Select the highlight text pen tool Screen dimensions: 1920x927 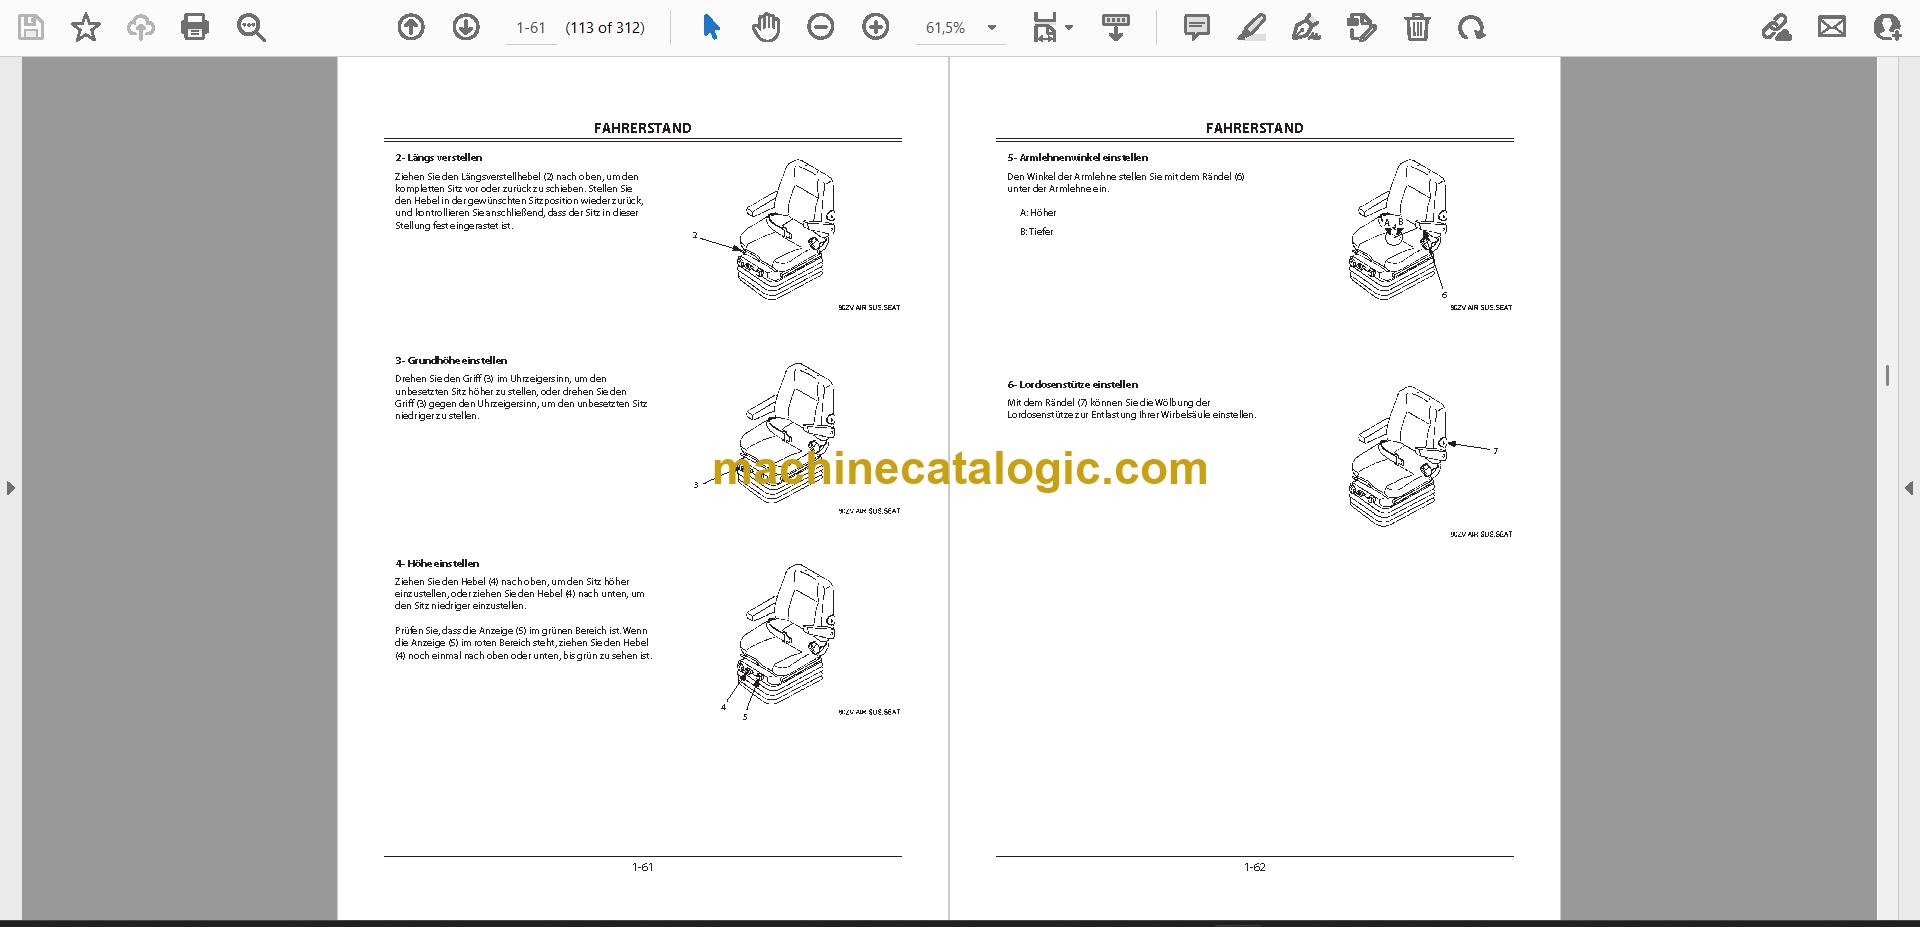1251,27
